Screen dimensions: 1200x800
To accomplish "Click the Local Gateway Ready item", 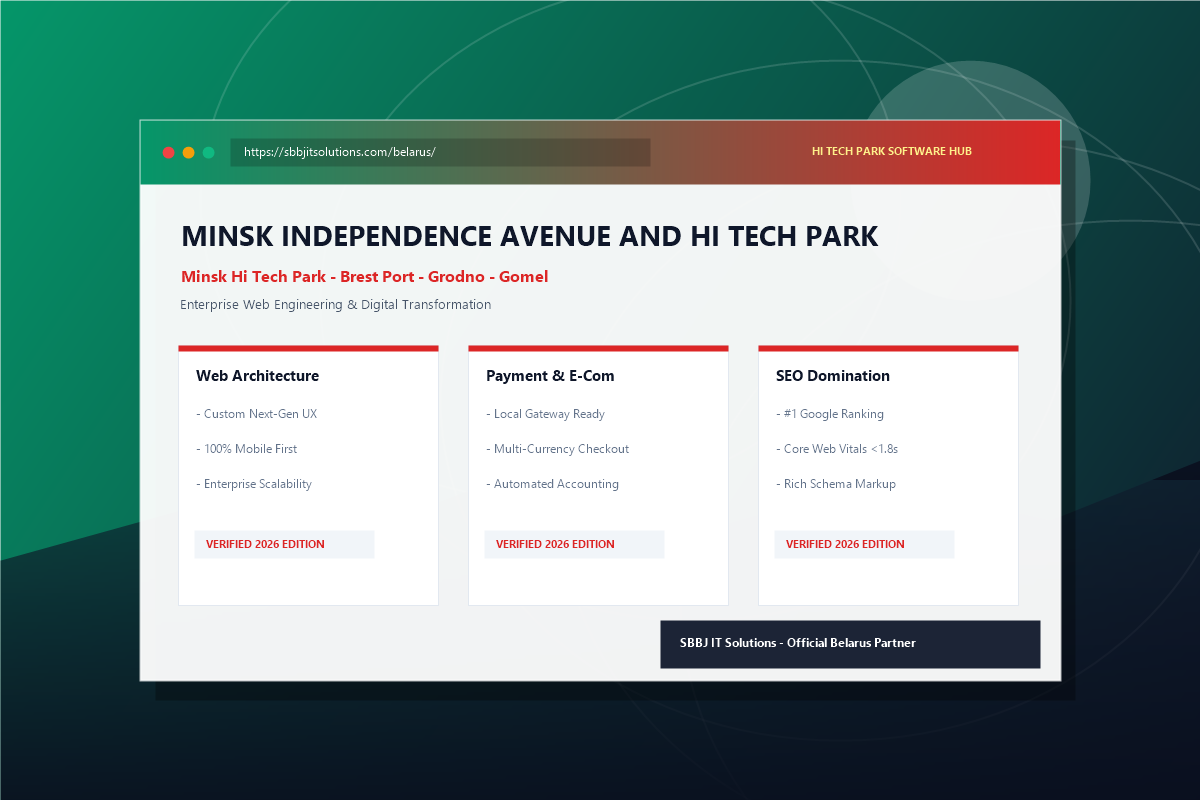I will click(x=546, y=414).
